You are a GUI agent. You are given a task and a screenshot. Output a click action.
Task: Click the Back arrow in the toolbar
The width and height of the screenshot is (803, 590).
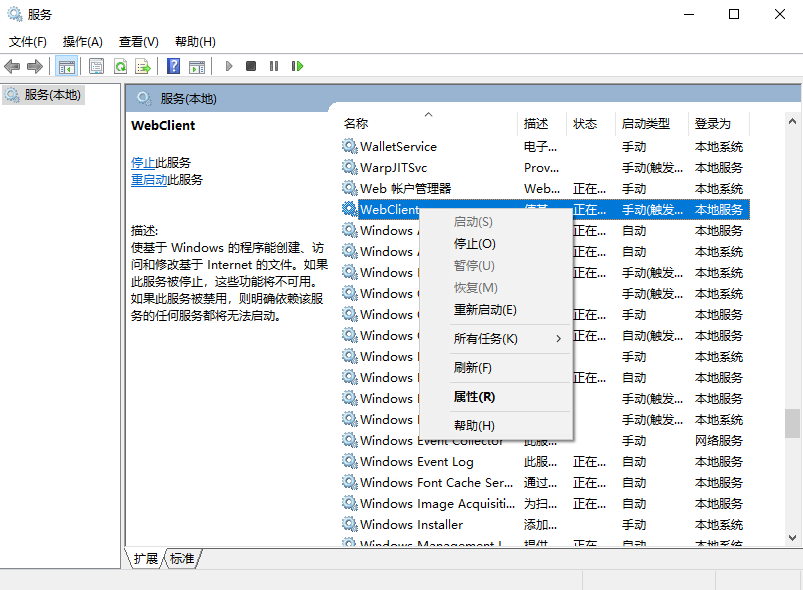tap(12, 66)
